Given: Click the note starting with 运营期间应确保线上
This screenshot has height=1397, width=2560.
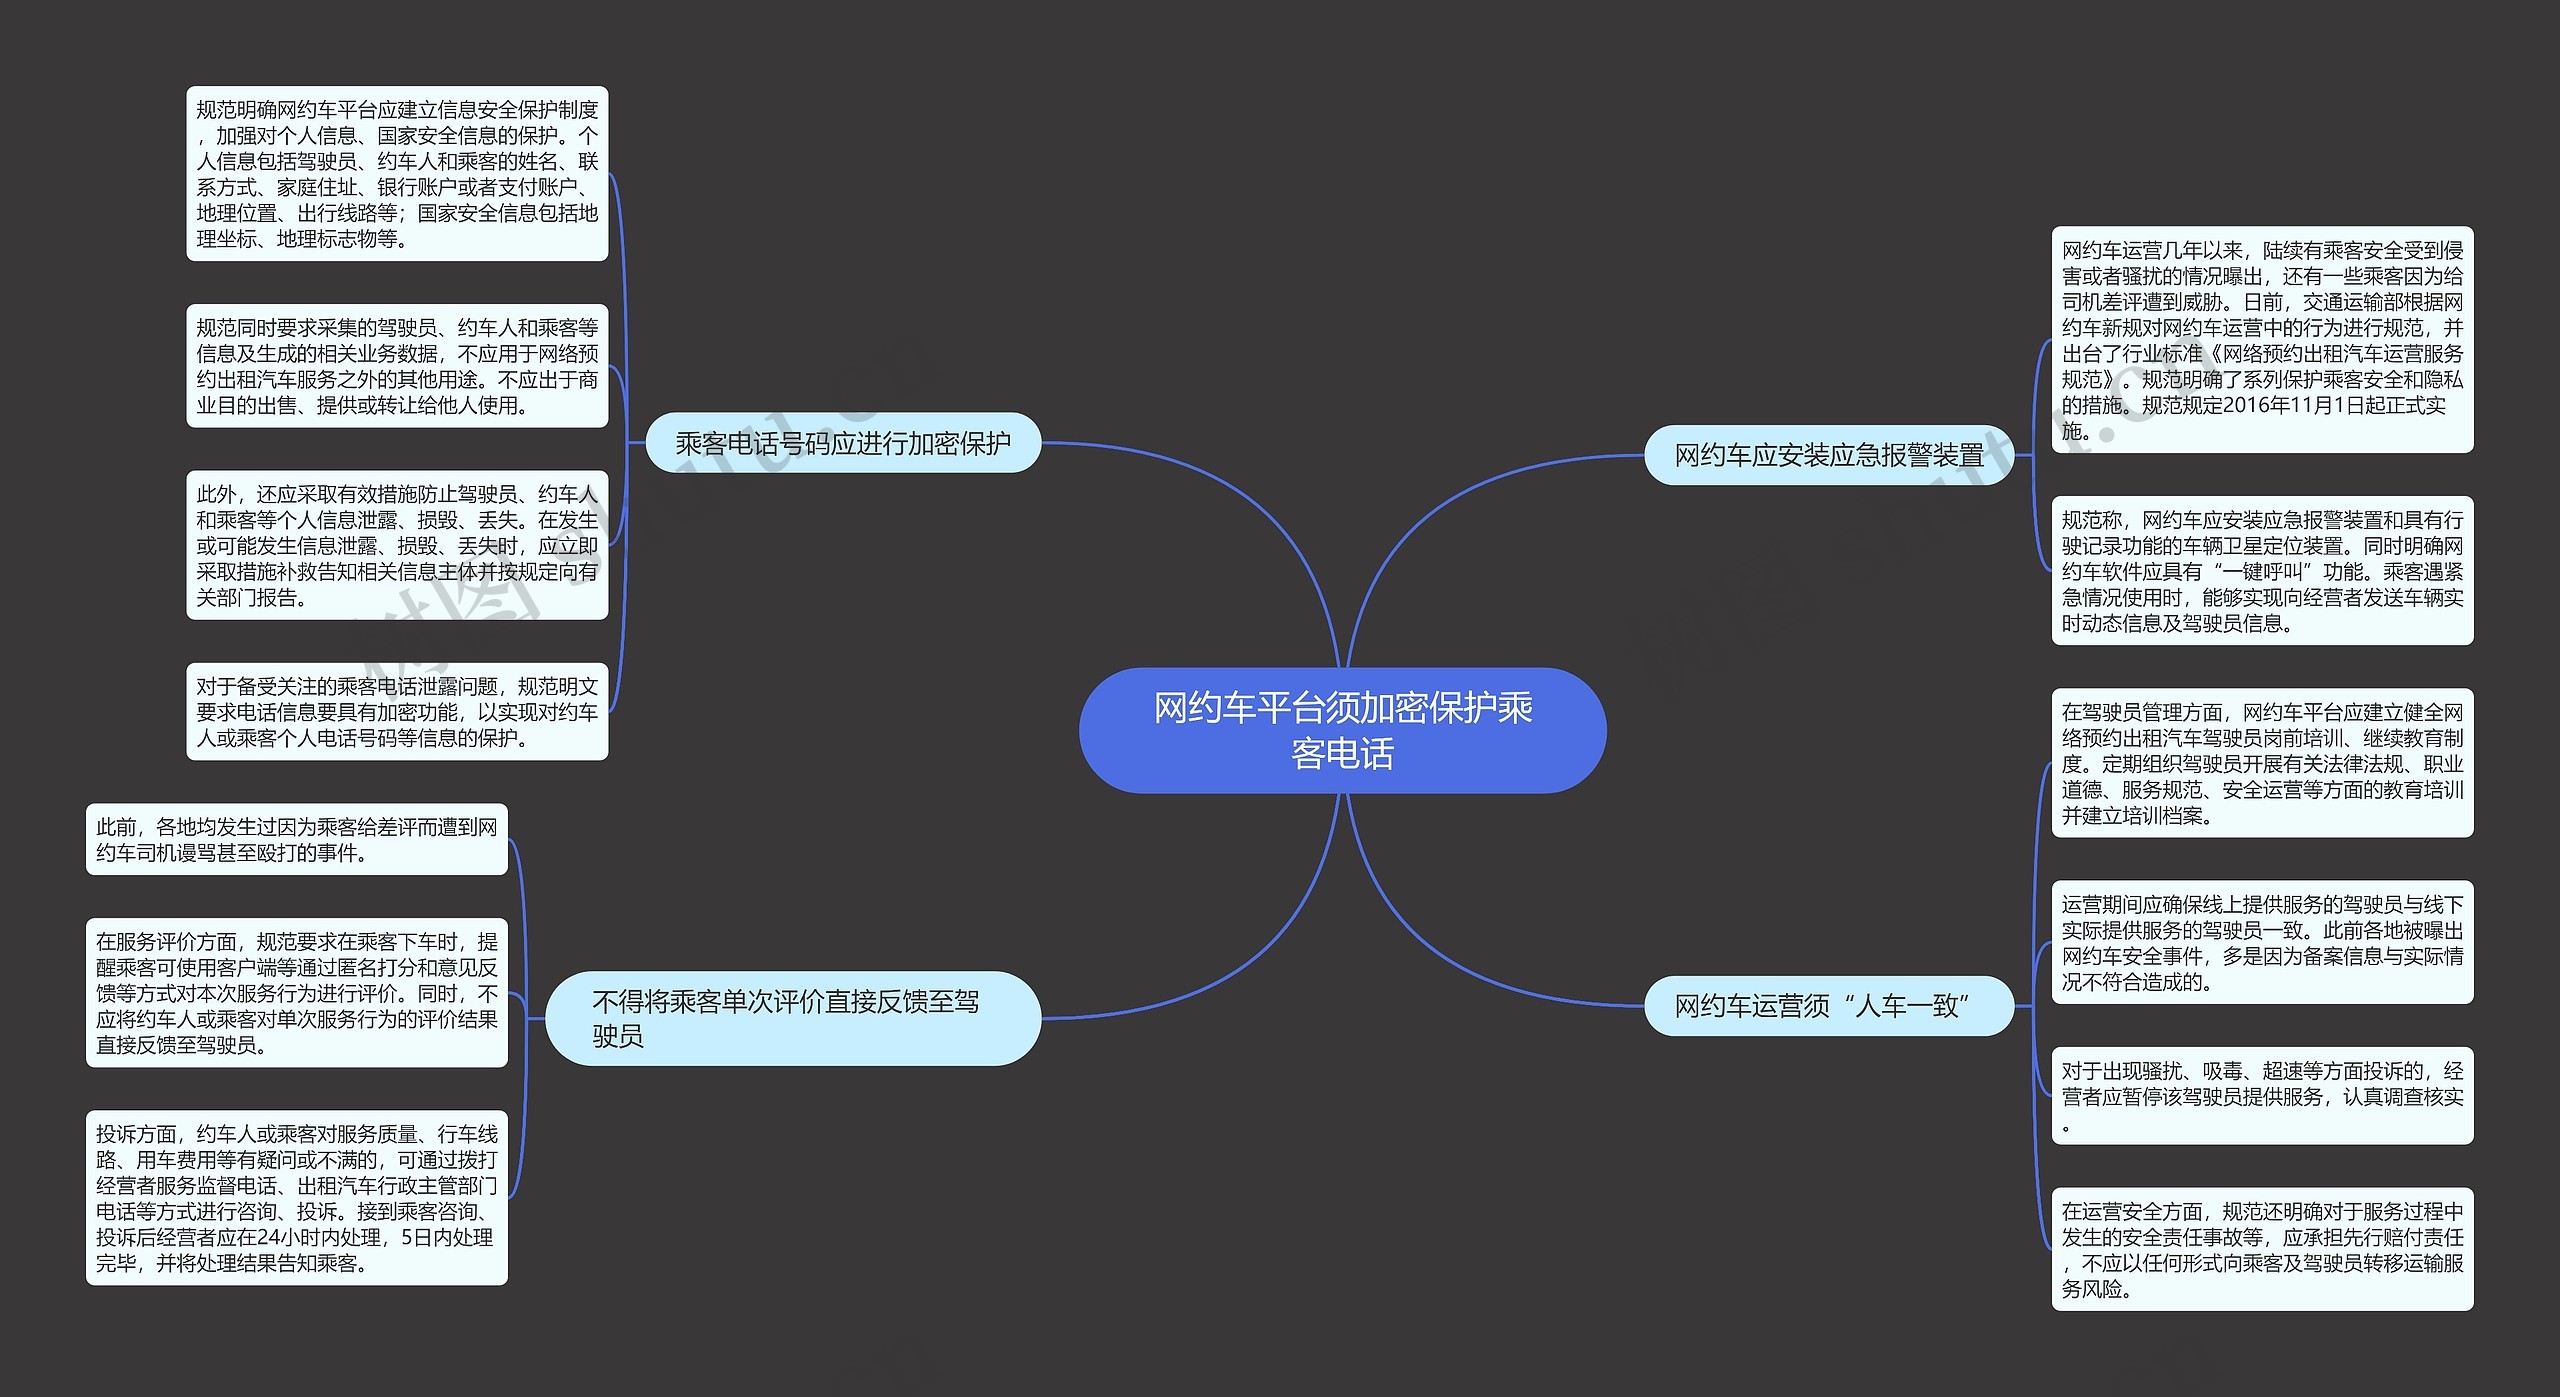Looking at the screenshot, I should tap(2262, 942).
